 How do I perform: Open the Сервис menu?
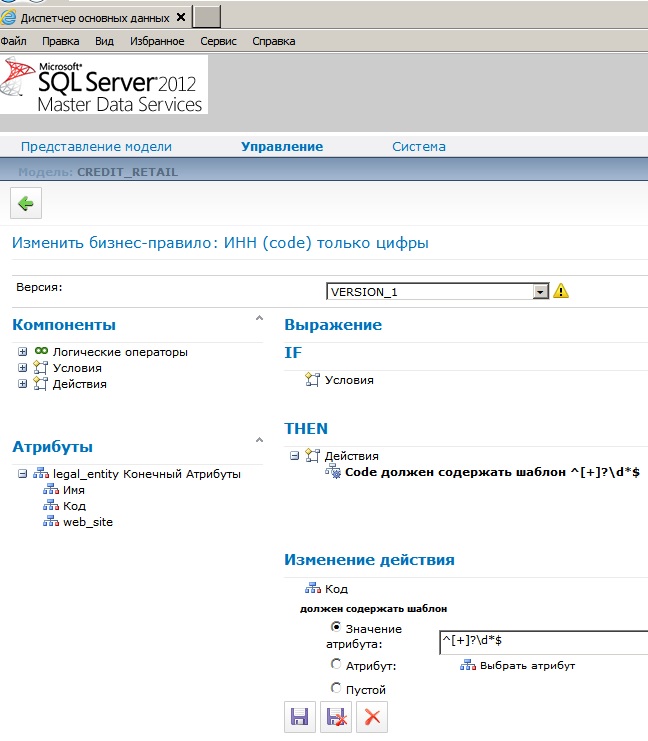point(218,41)
